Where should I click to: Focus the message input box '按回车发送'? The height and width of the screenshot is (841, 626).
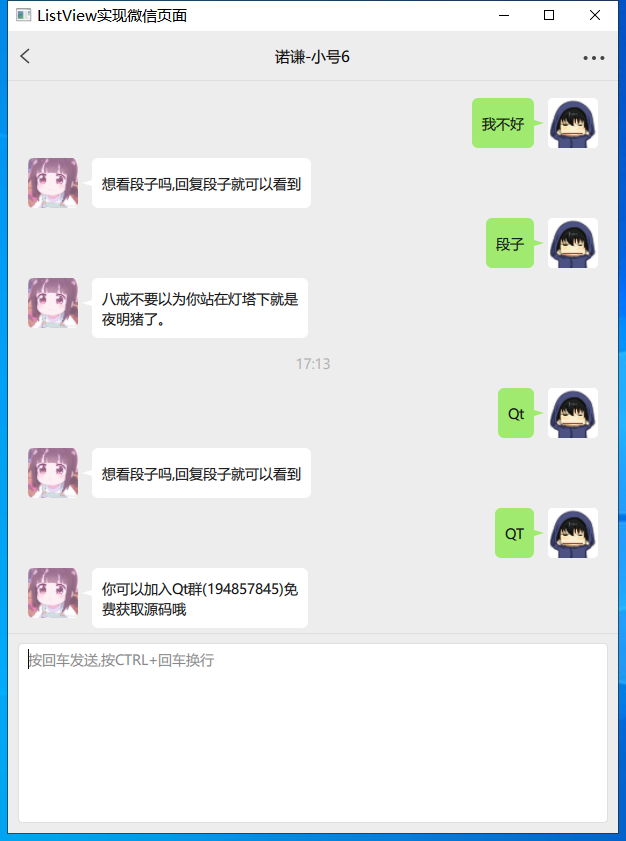pyautogui.click(x=313, y=733)
